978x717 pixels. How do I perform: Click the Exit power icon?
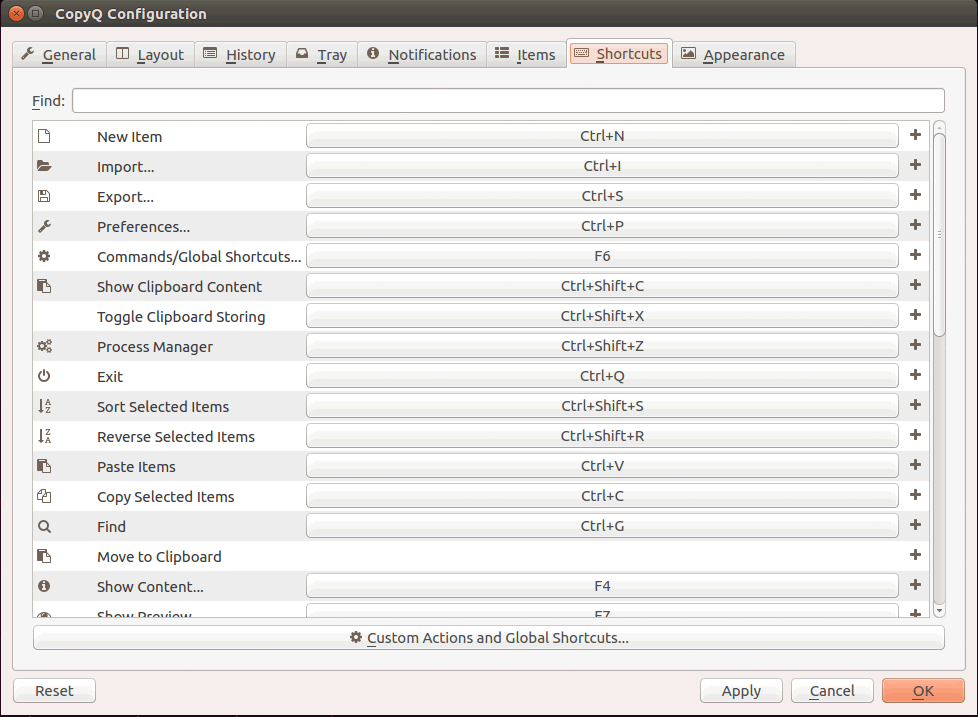point(44,376)
